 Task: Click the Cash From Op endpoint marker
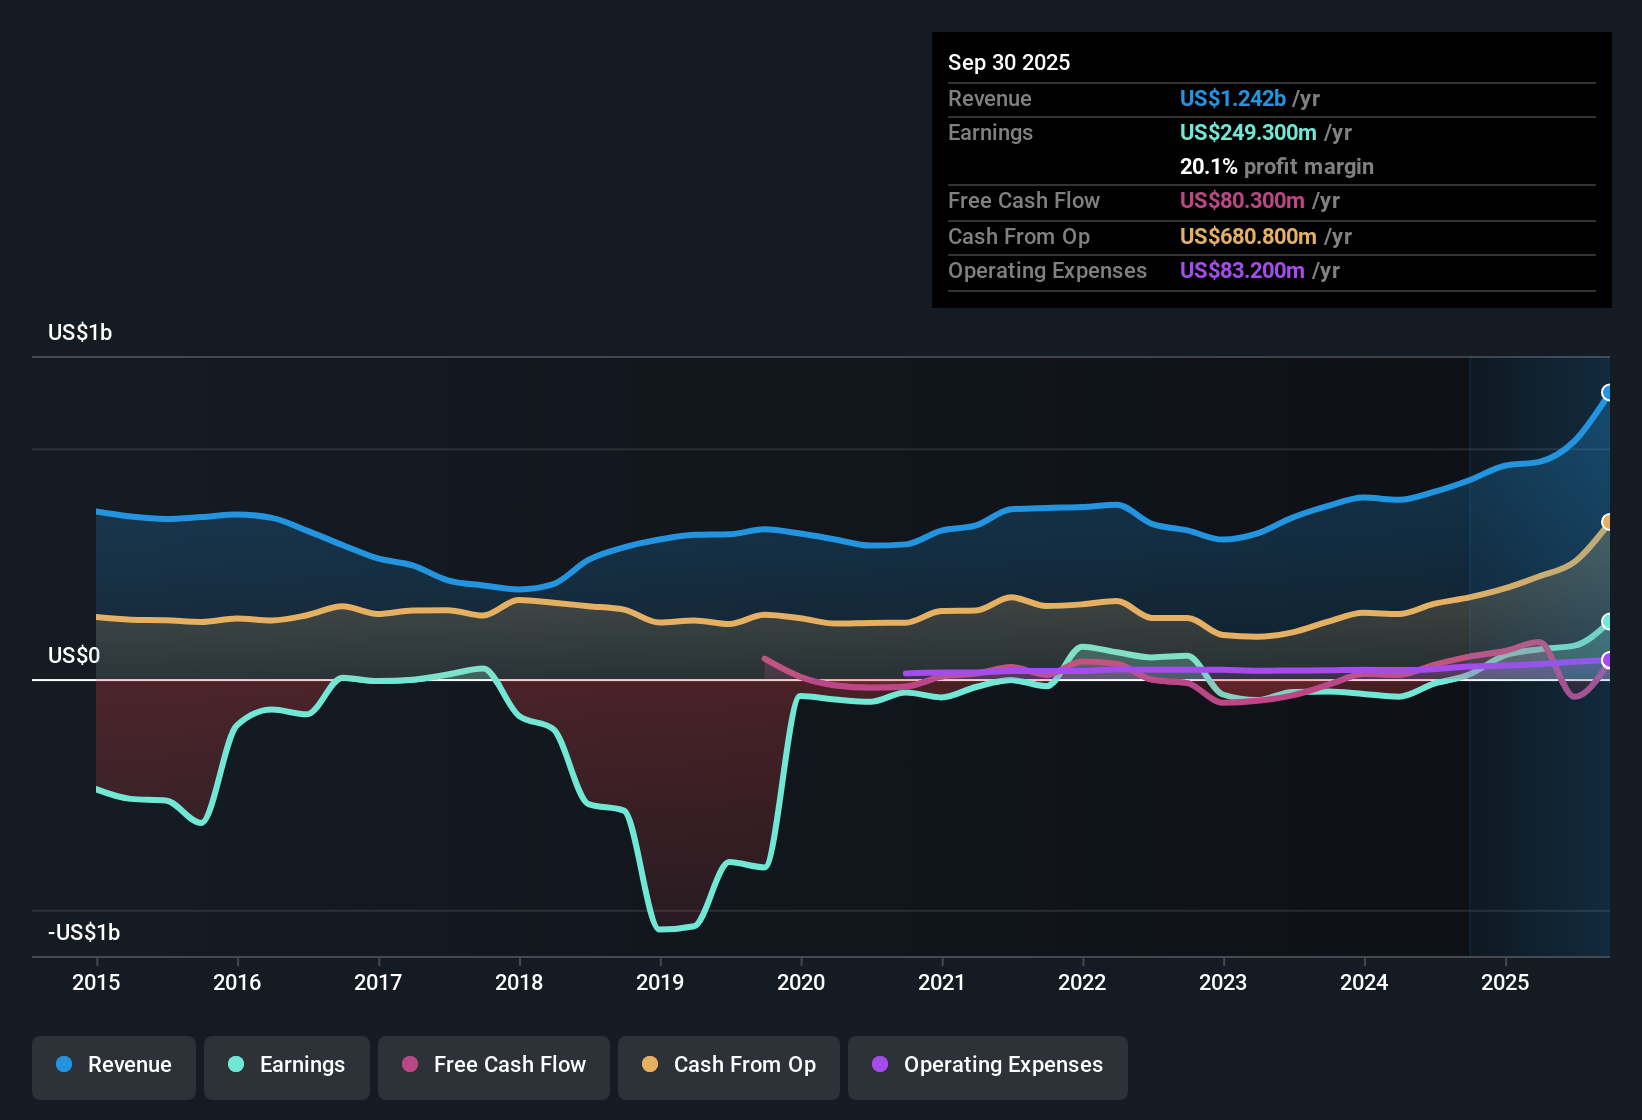click(x=1608, y=521)
